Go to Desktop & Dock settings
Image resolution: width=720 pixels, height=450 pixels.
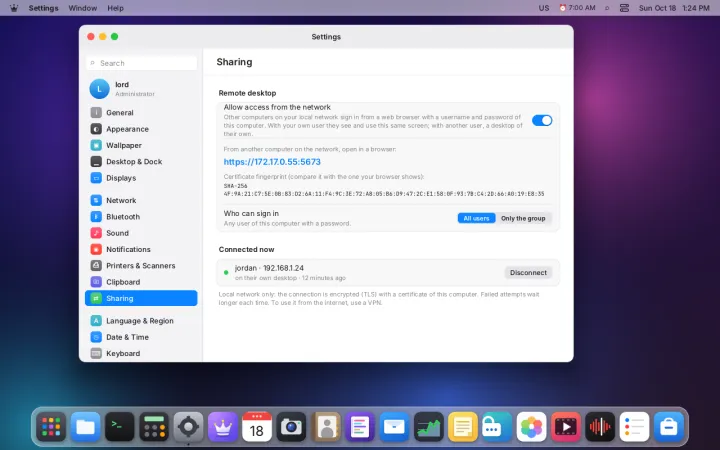[141, 162]
